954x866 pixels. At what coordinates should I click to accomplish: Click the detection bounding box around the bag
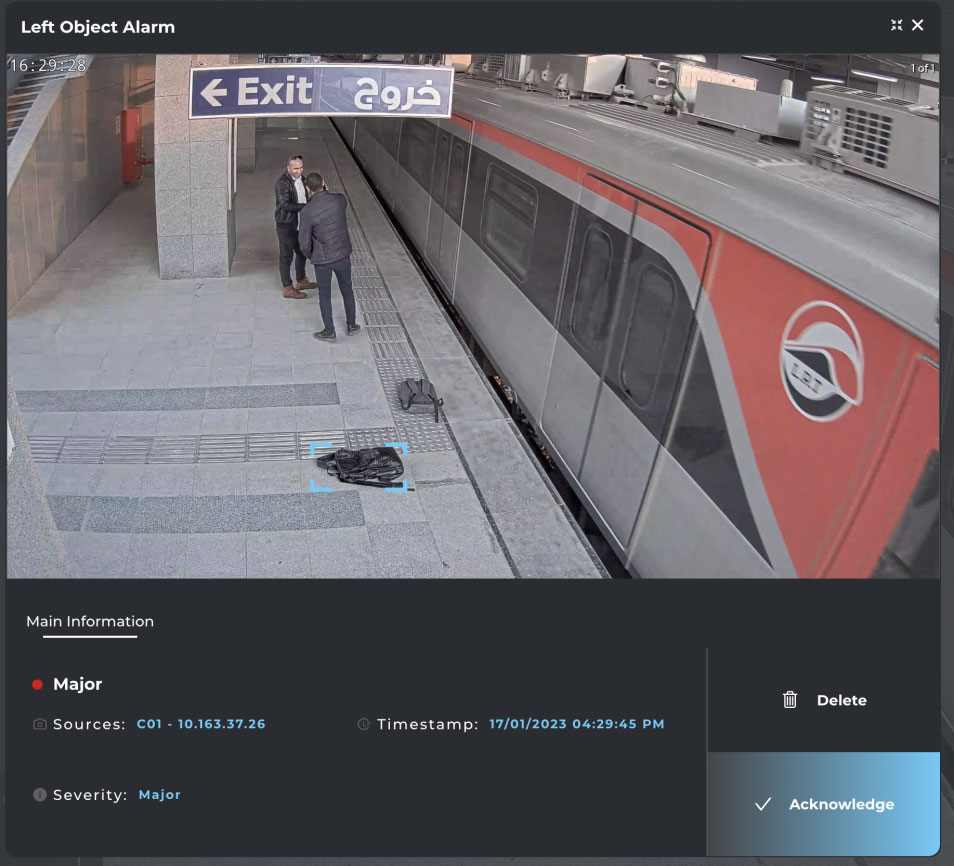tap(360, 465)
